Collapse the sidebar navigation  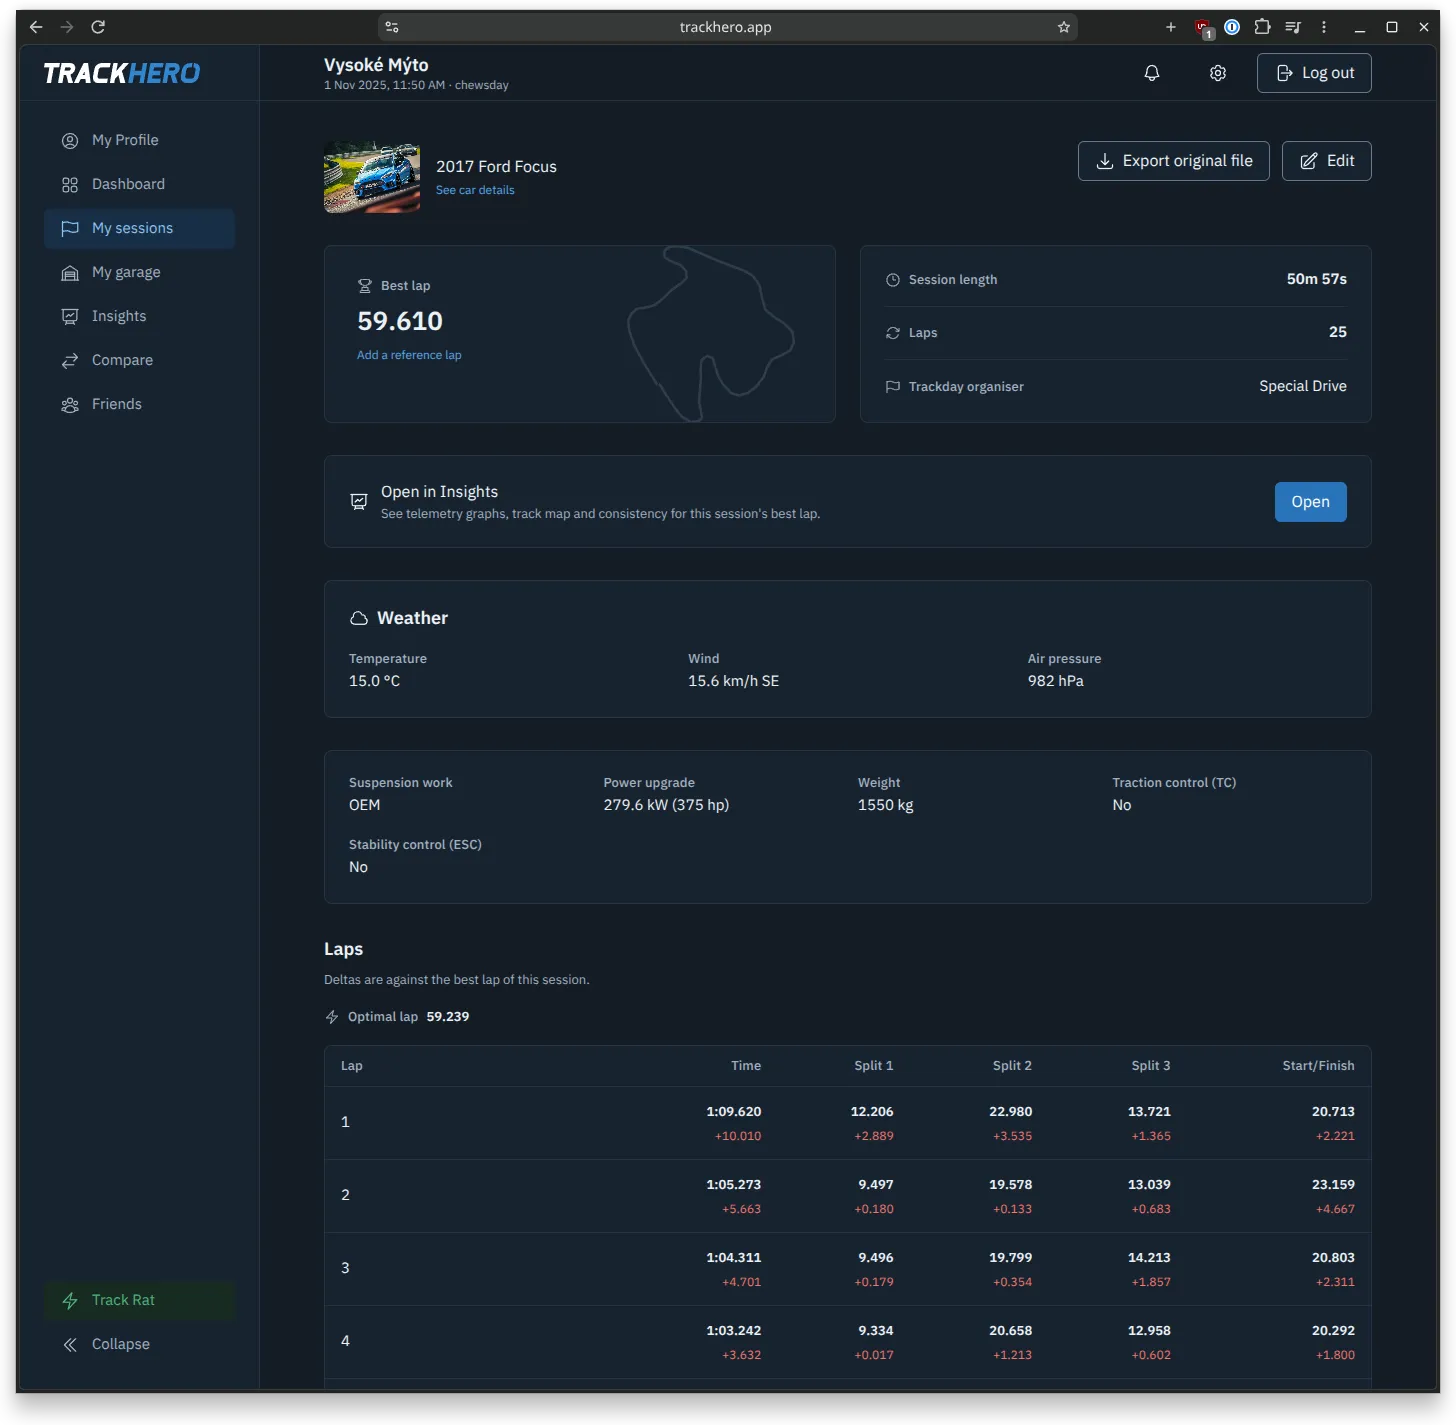coord(140,1344)
